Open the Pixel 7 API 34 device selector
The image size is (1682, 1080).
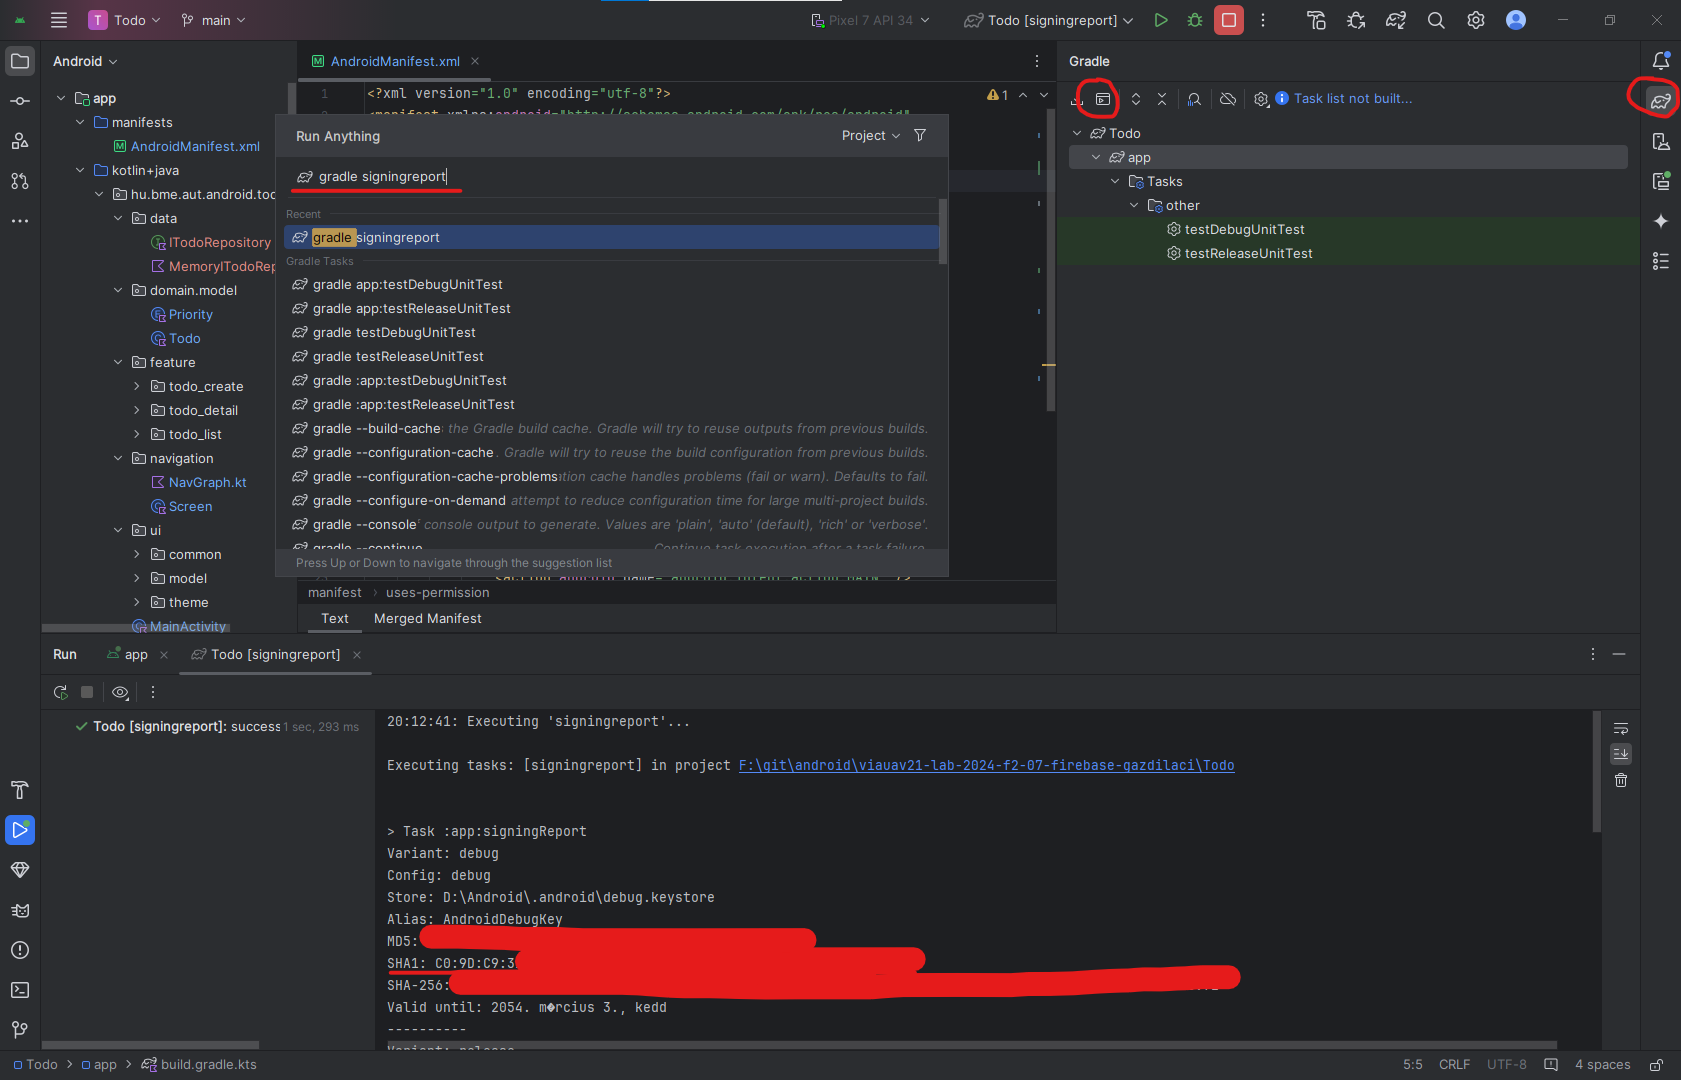click(x=870, y=20)
